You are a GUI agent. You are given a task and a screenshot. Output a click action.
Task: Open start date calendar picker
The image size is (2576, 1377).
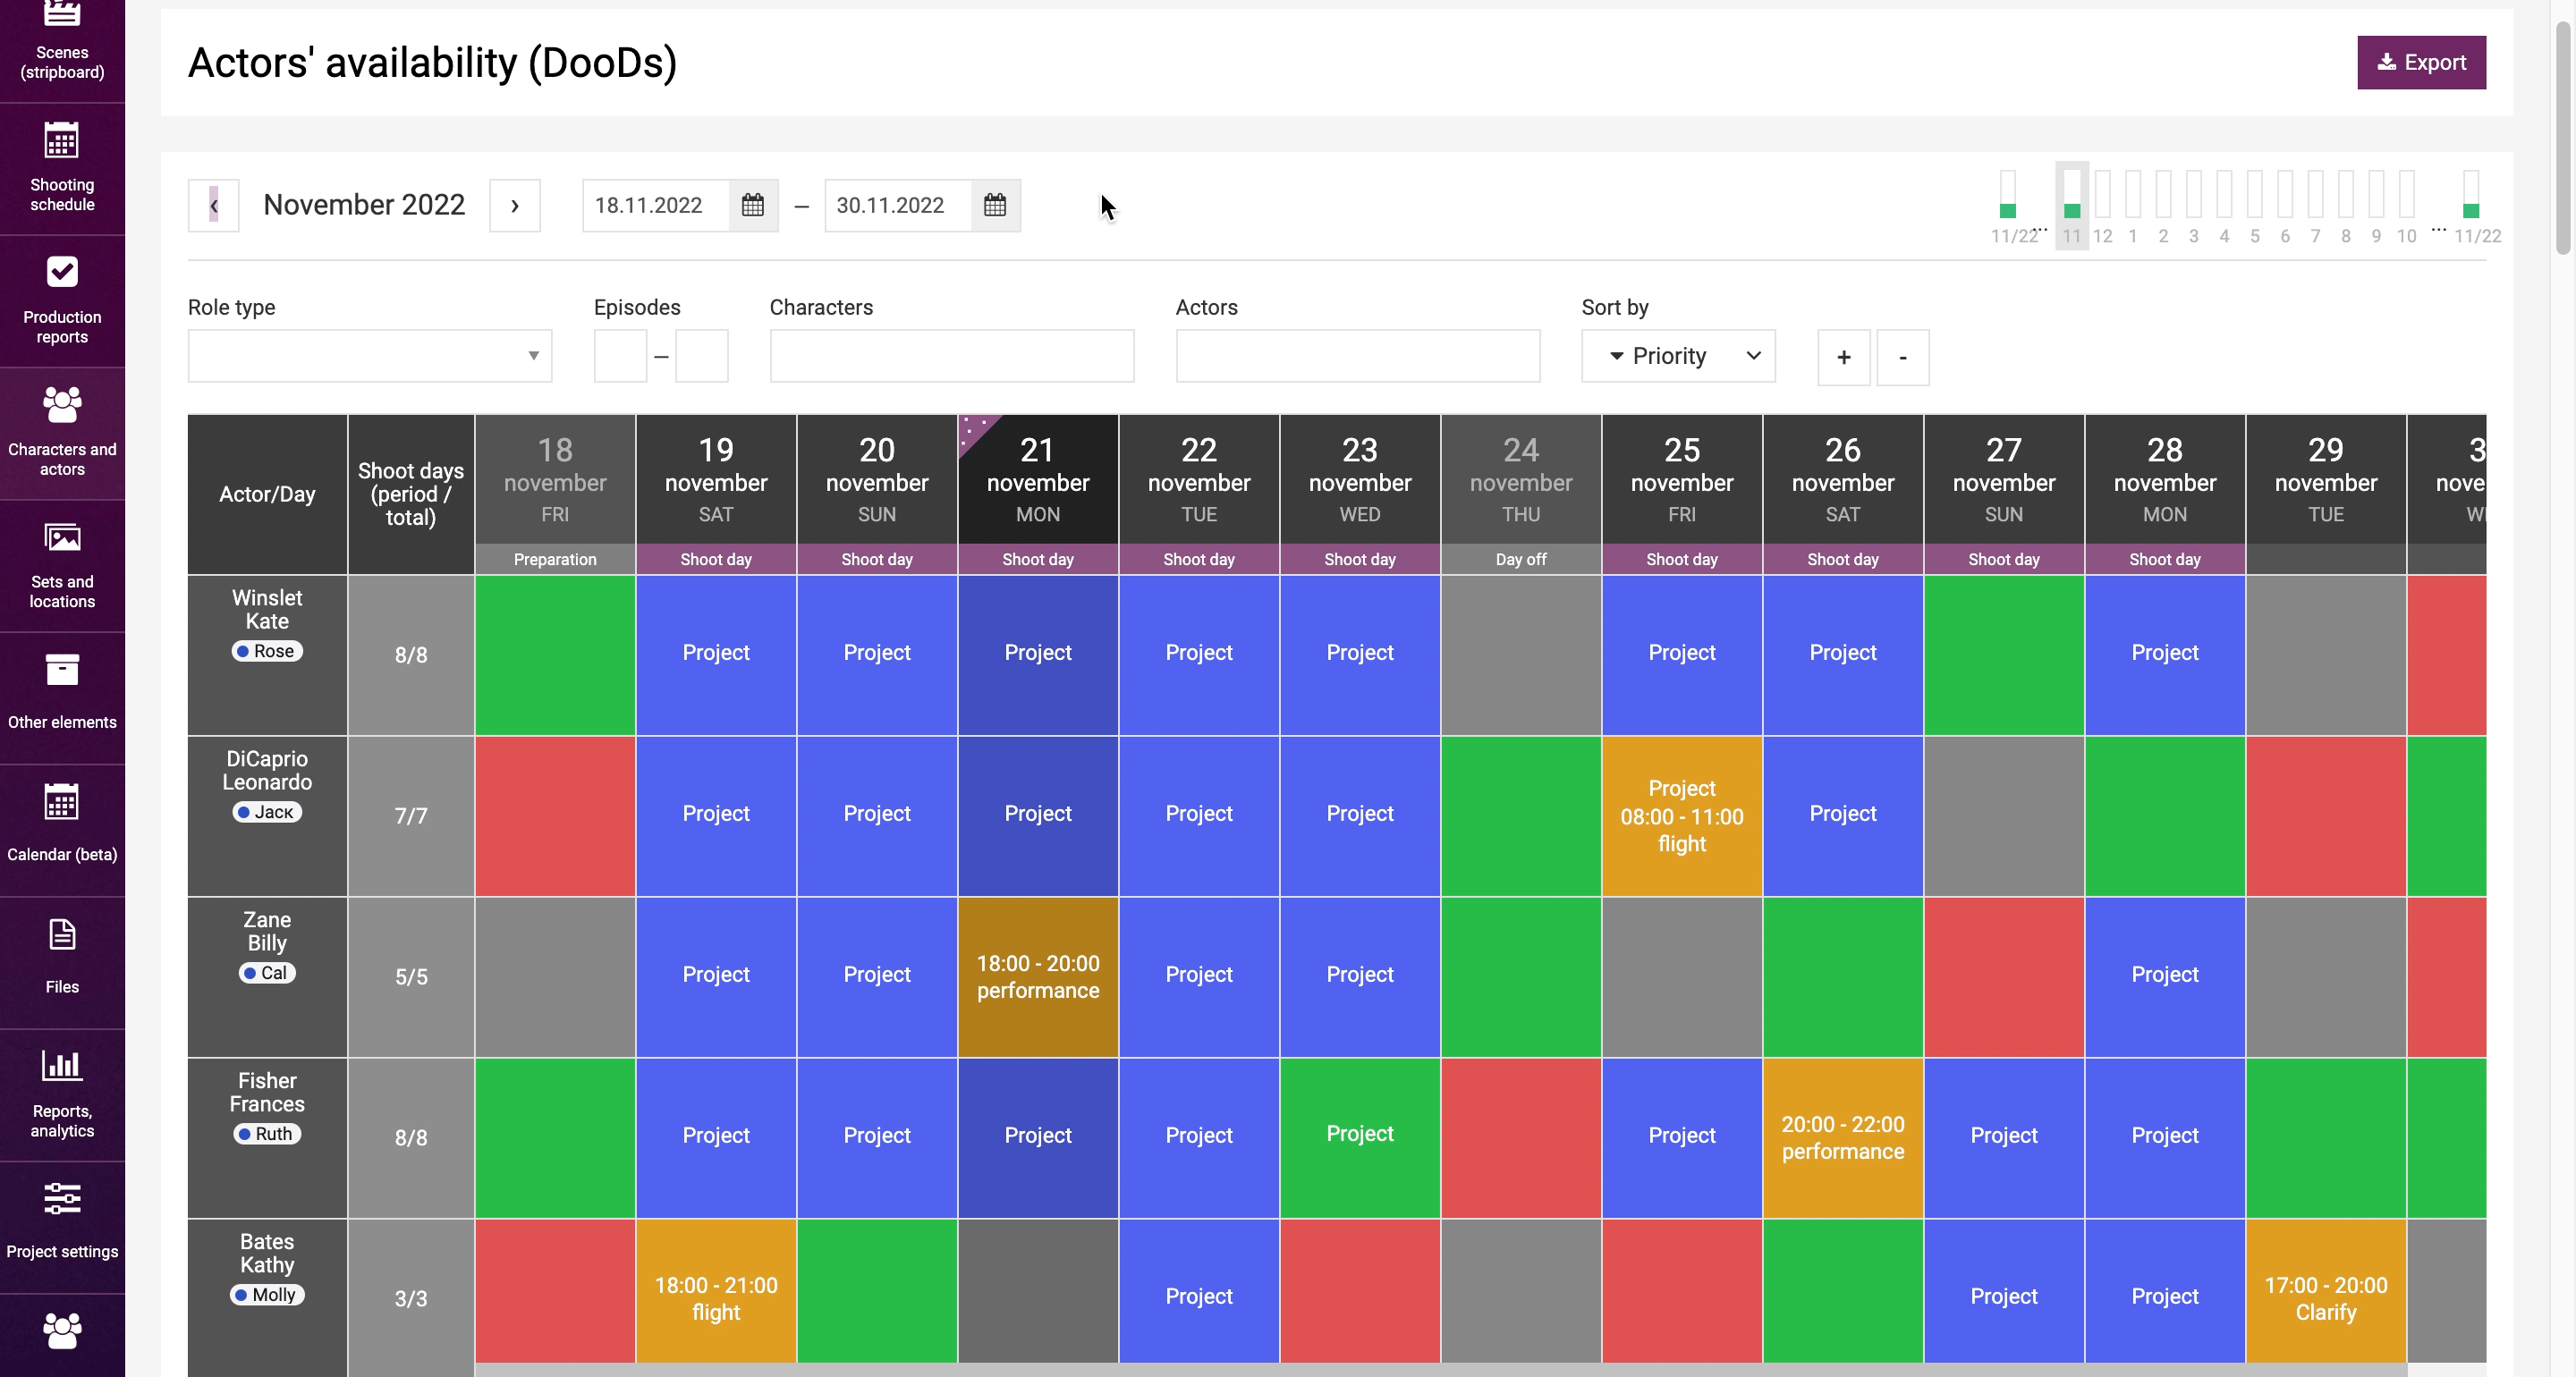753,206
